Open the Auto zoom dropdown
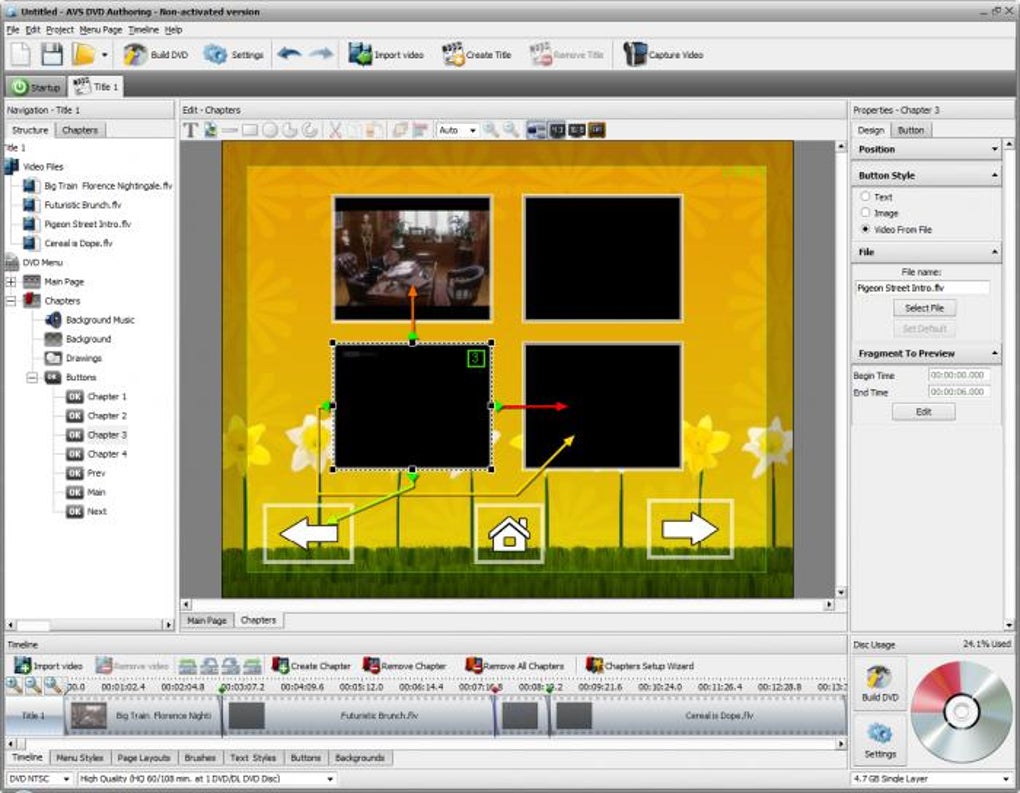 (472, 130)
